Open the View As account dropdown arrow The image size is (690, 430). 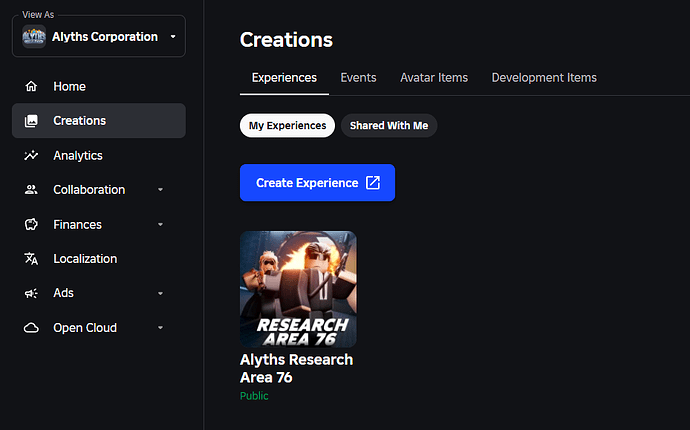173,37
